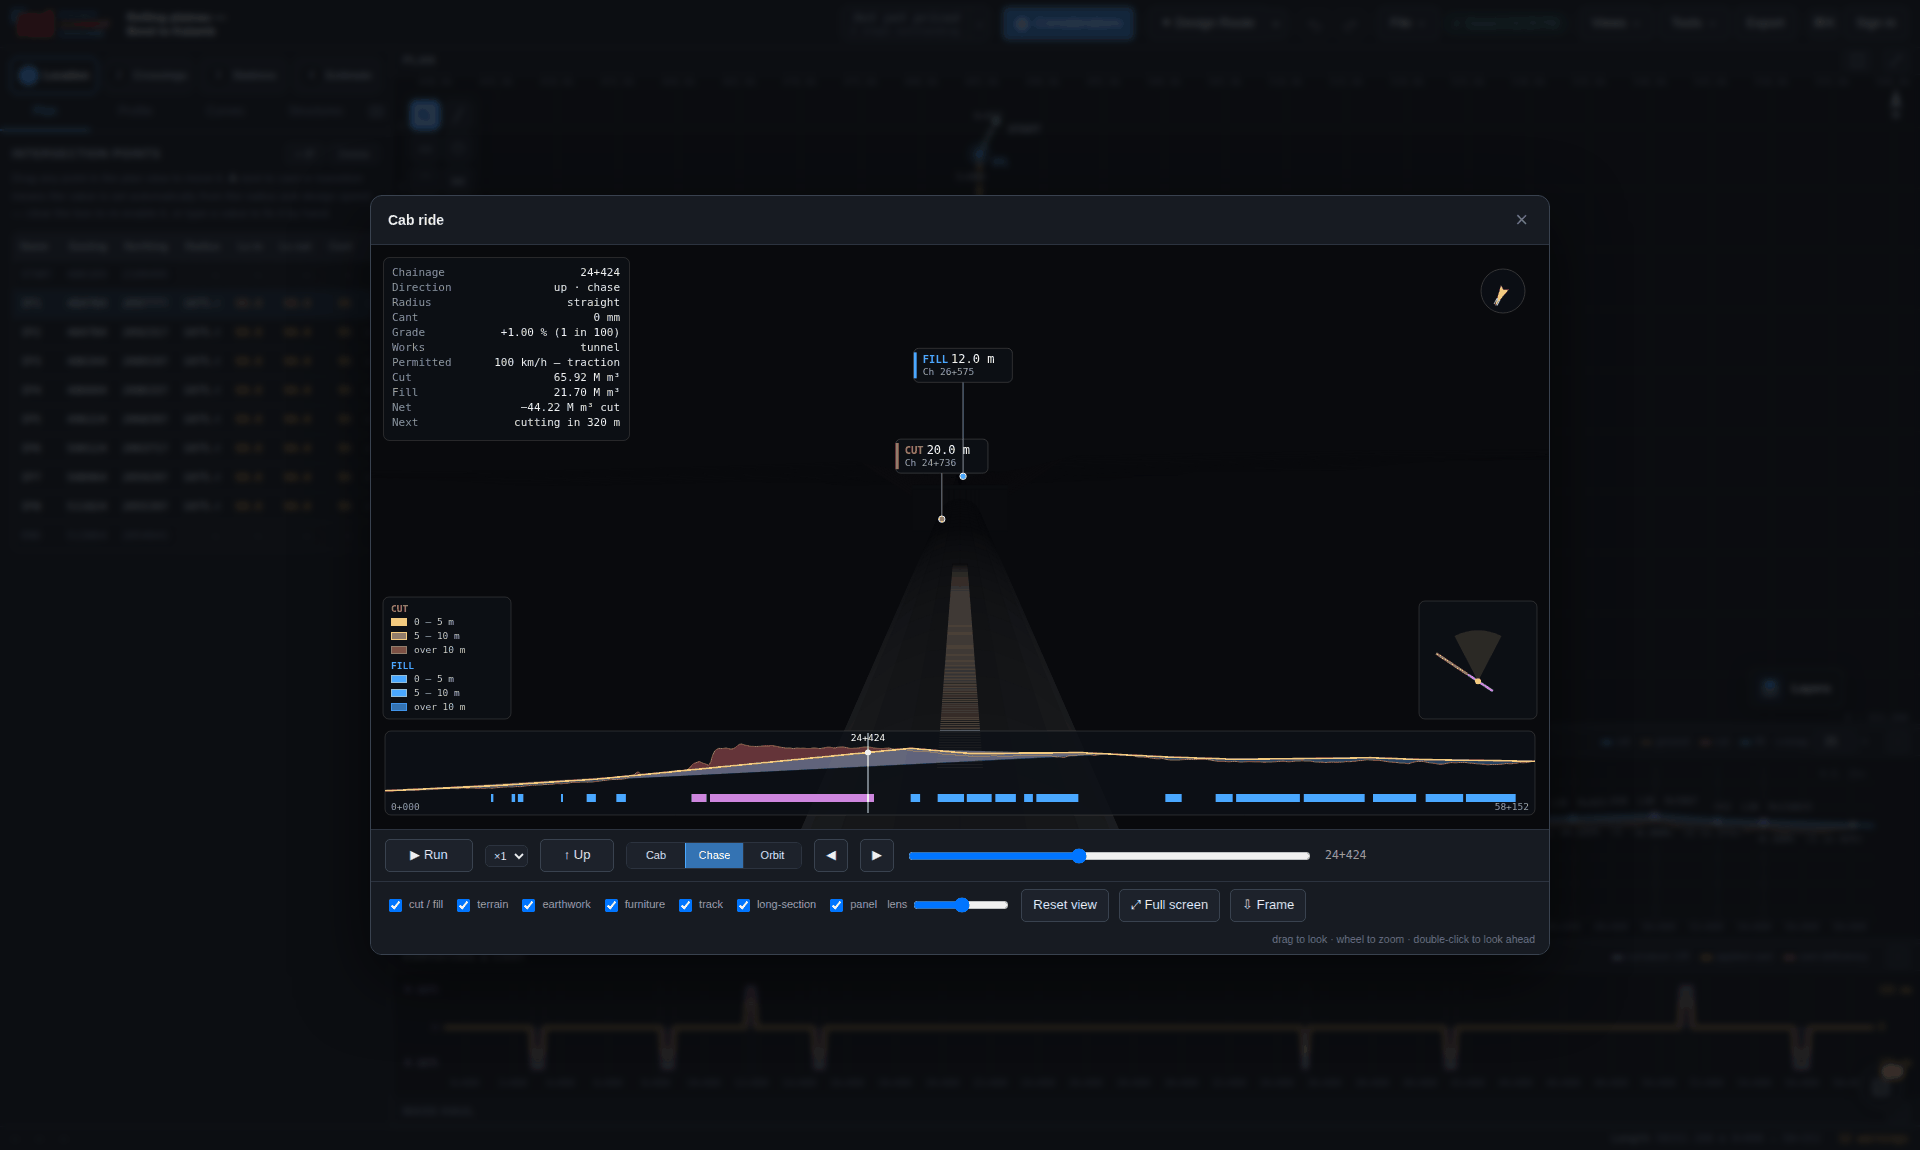Click the 'cutting in 320 m' Next value
This screenshot has width=1920, height=1150.
point(567,423)
